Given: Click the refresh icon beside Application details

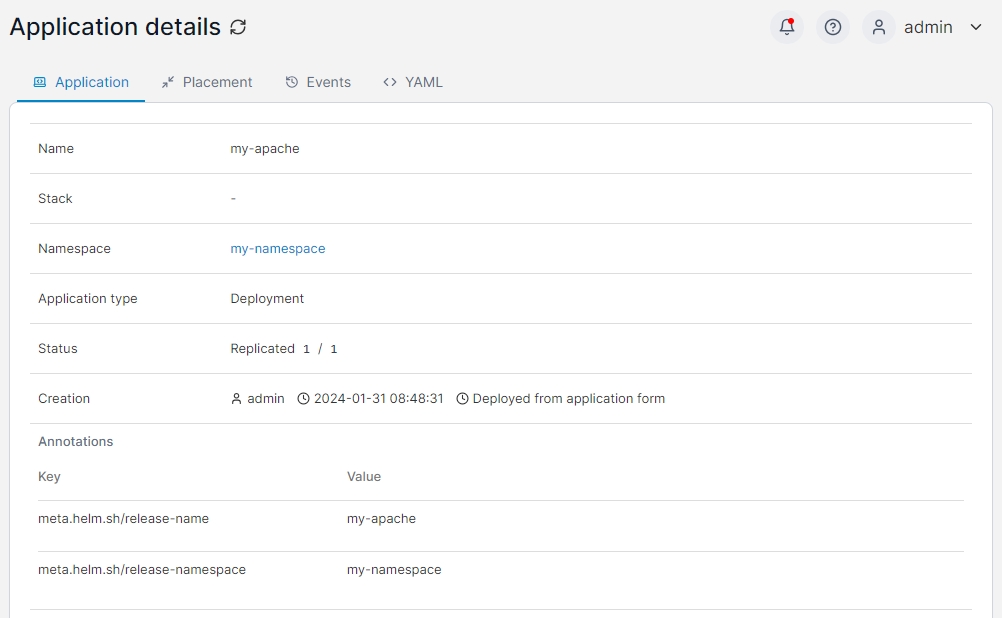Looking at the screenshot, I should click(x=238, y=28).
